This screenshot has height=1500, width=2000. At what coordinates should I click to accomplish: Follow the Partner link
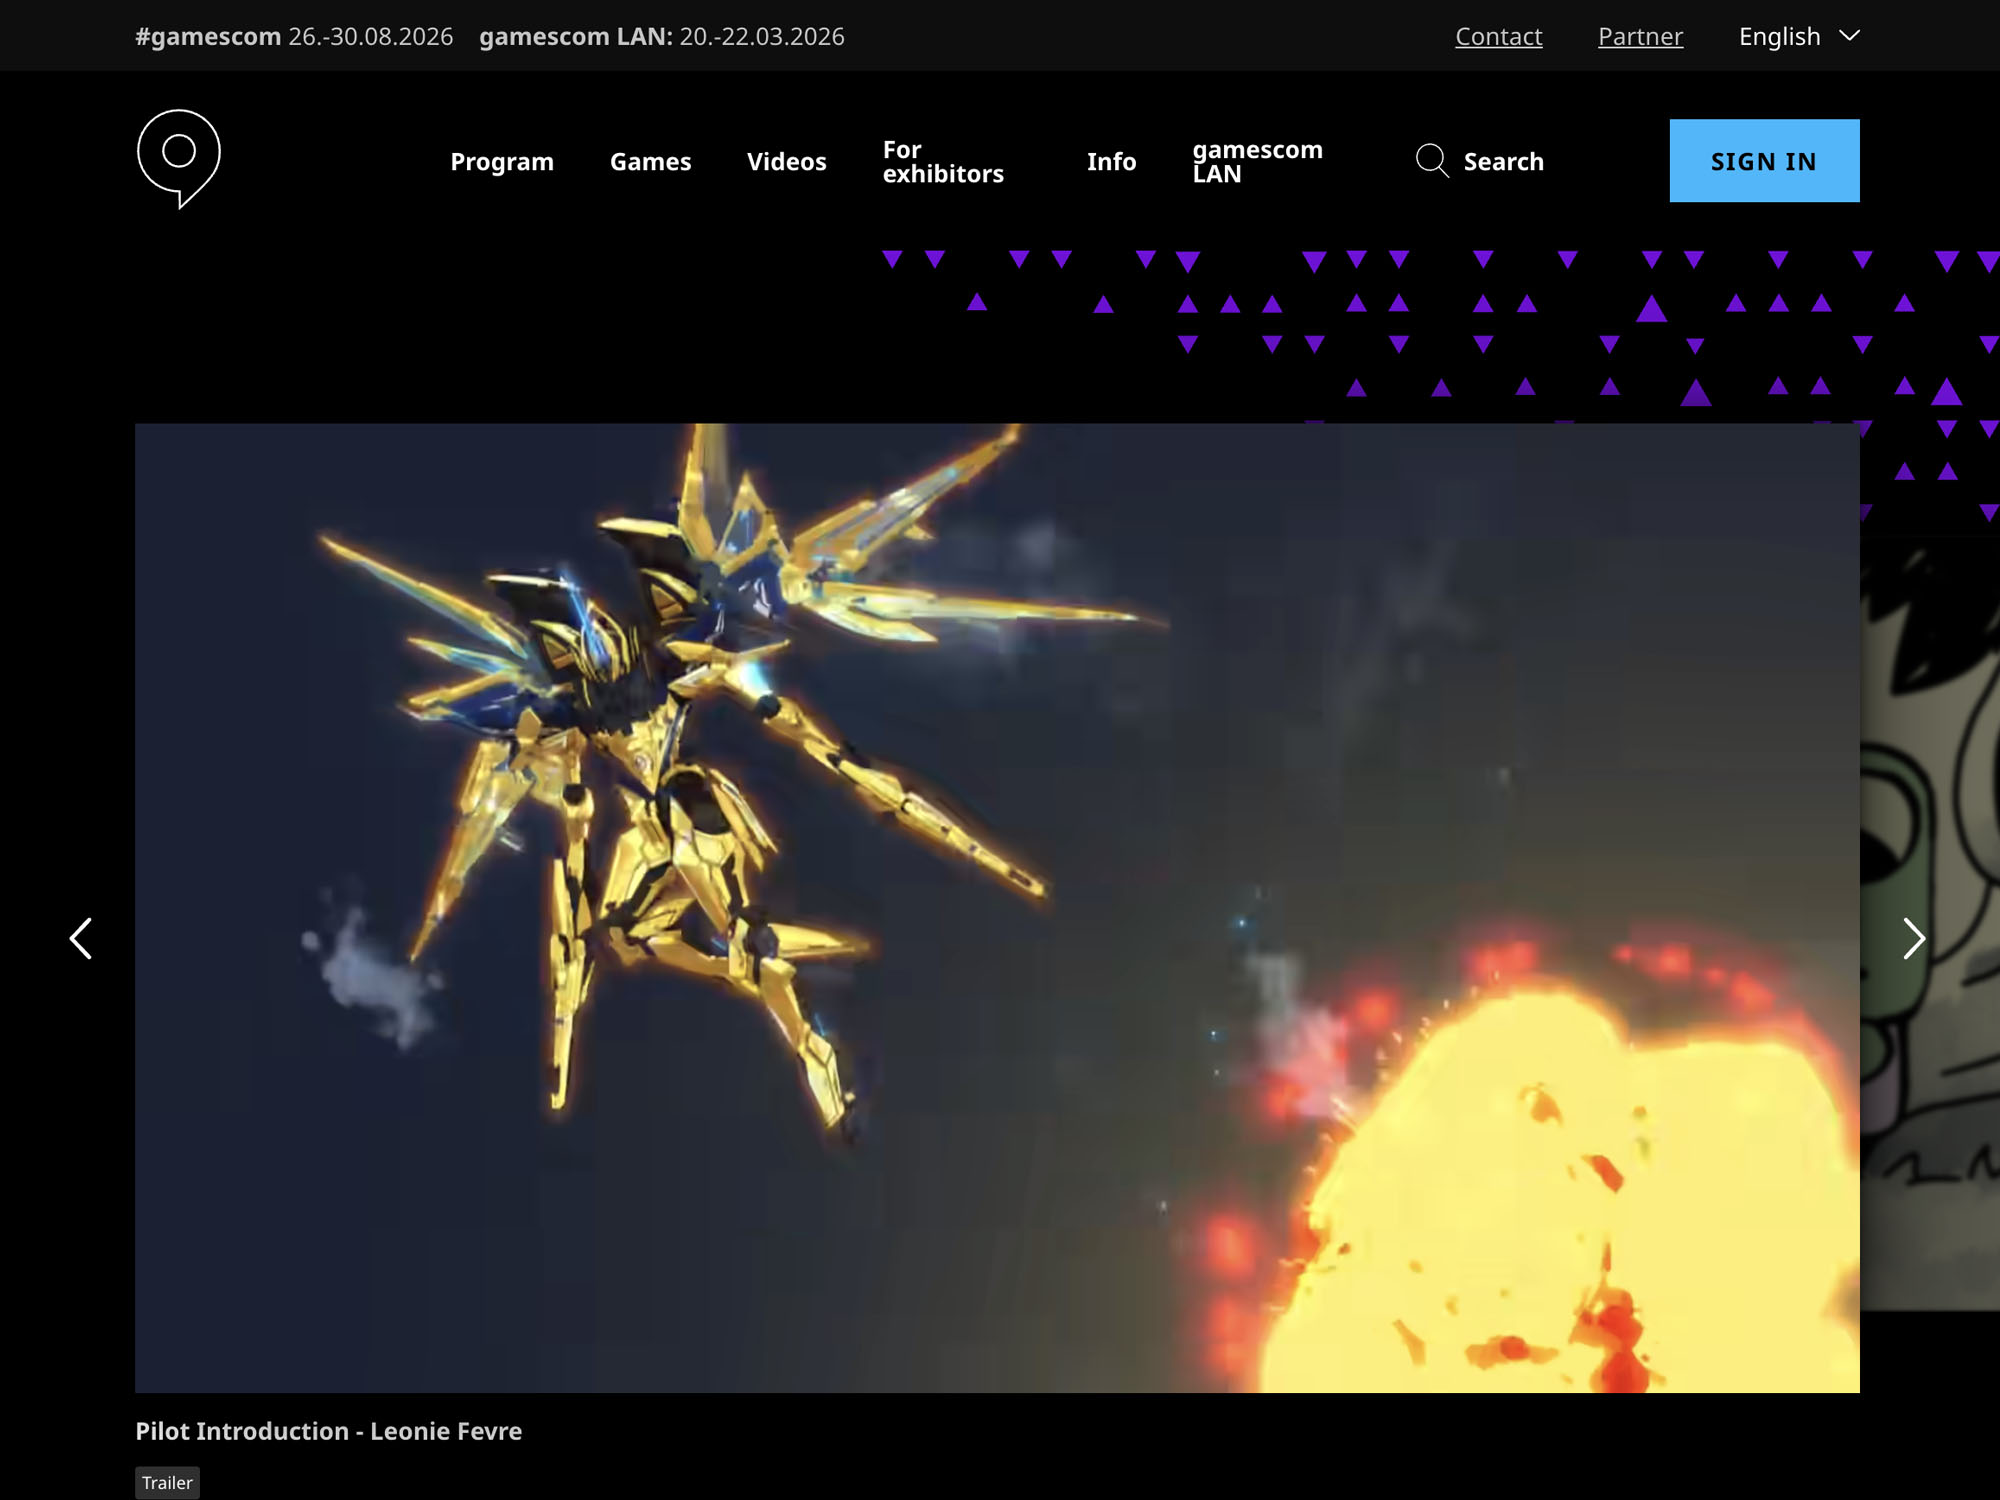coord(1640,36)
